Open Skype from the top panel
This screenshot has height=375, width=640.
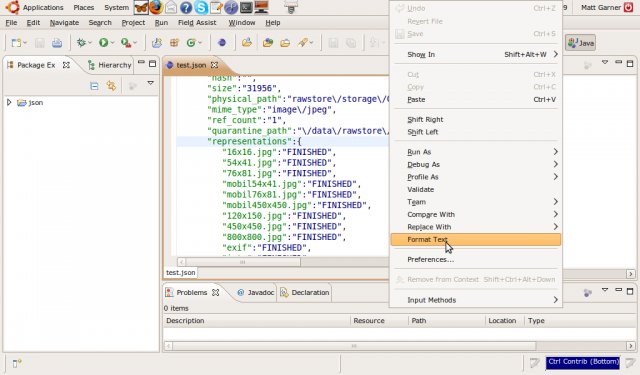click(201, 7)
